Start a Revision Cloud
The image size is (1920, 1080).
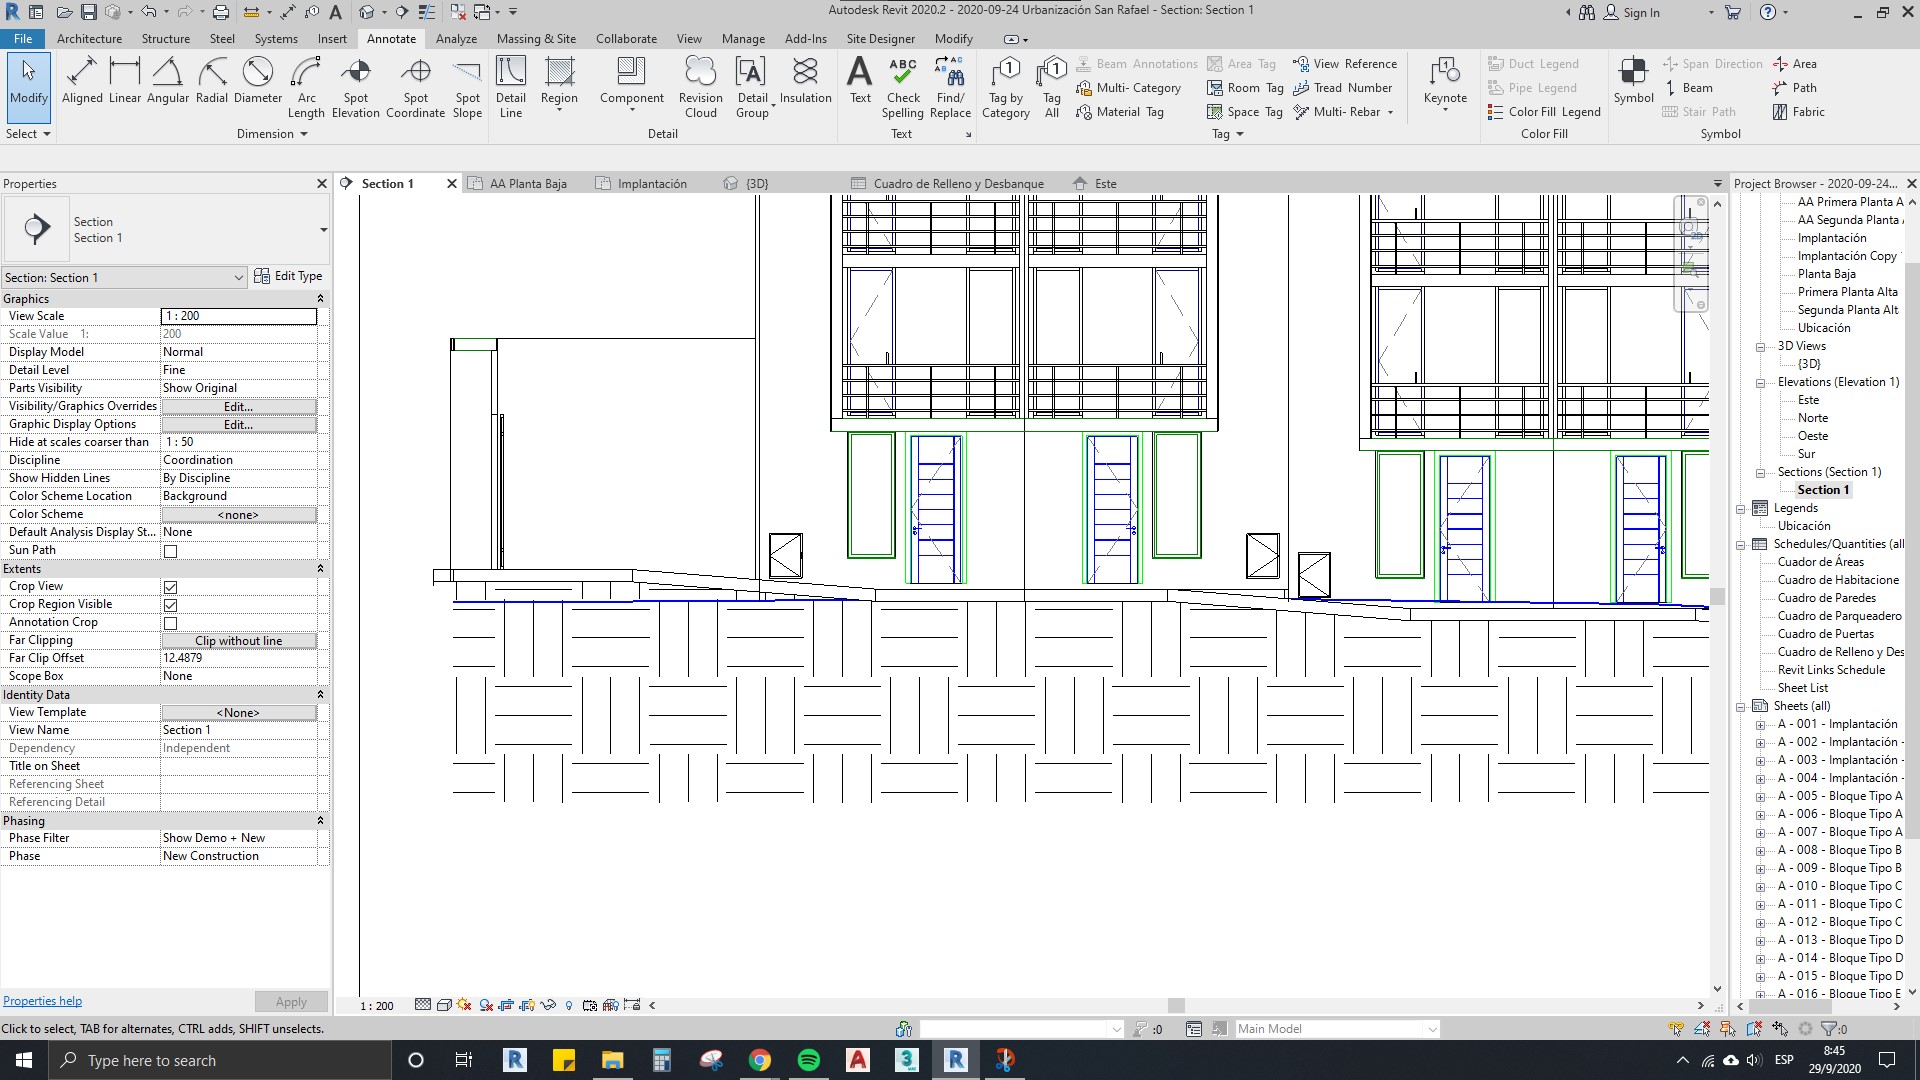[700, 85]
